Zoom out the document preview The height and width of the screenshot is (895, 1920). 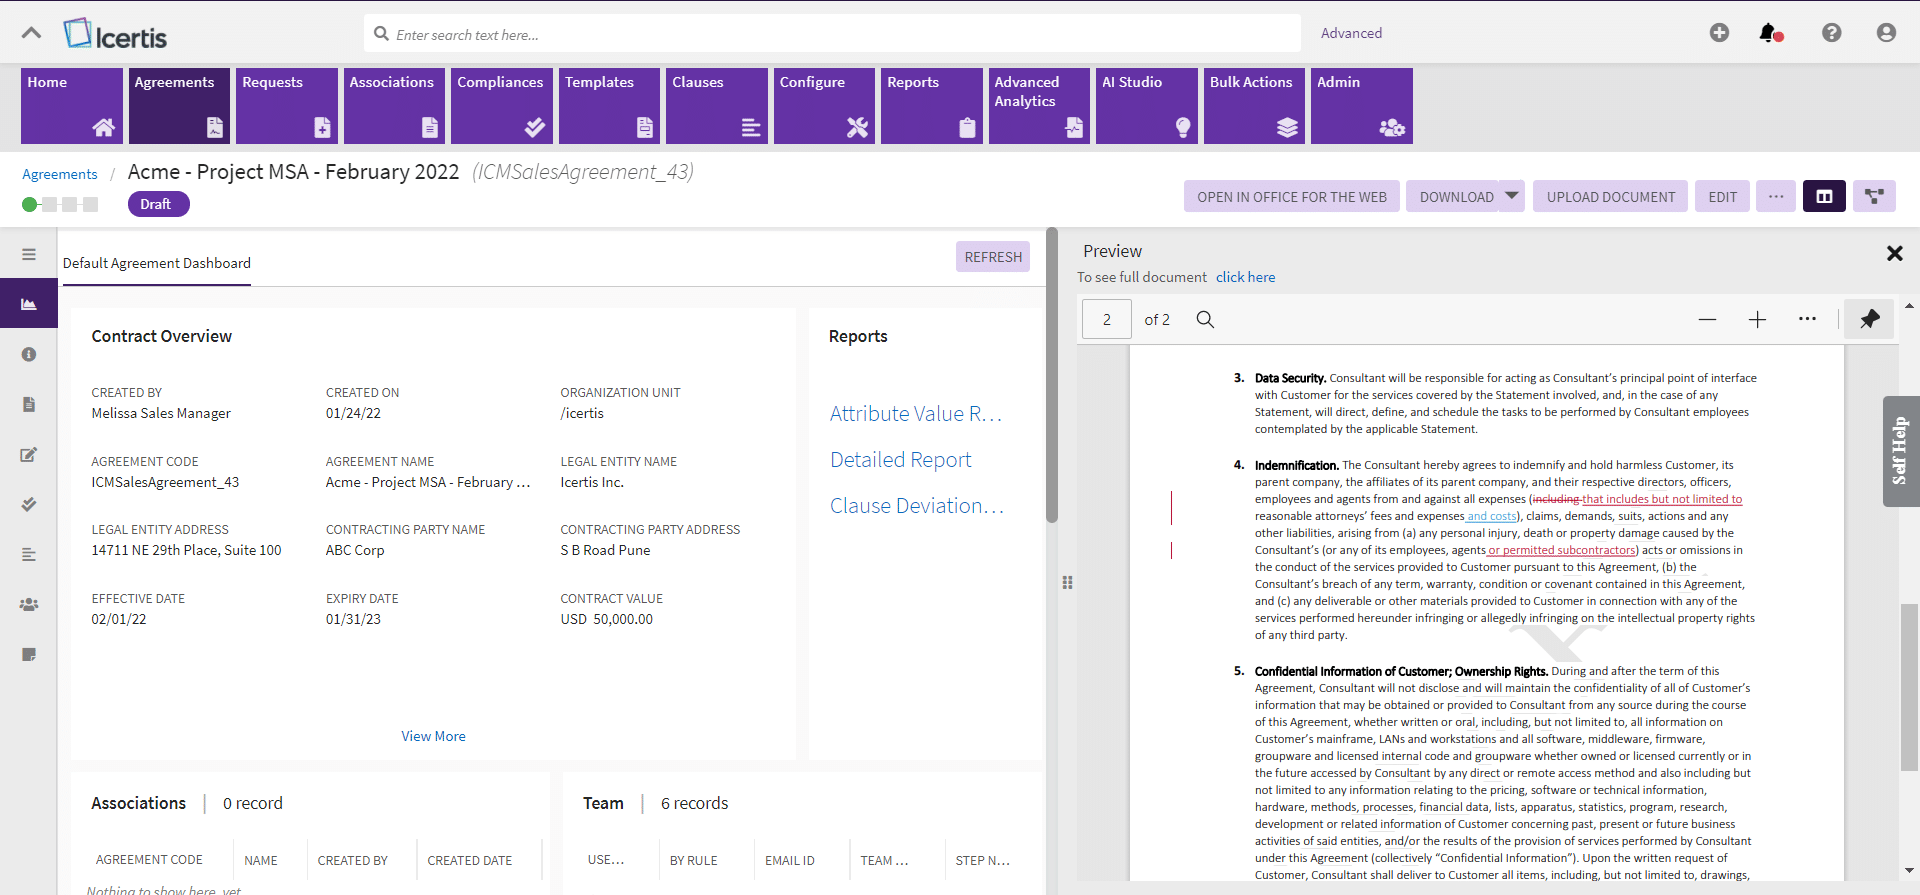(1707, 319)
